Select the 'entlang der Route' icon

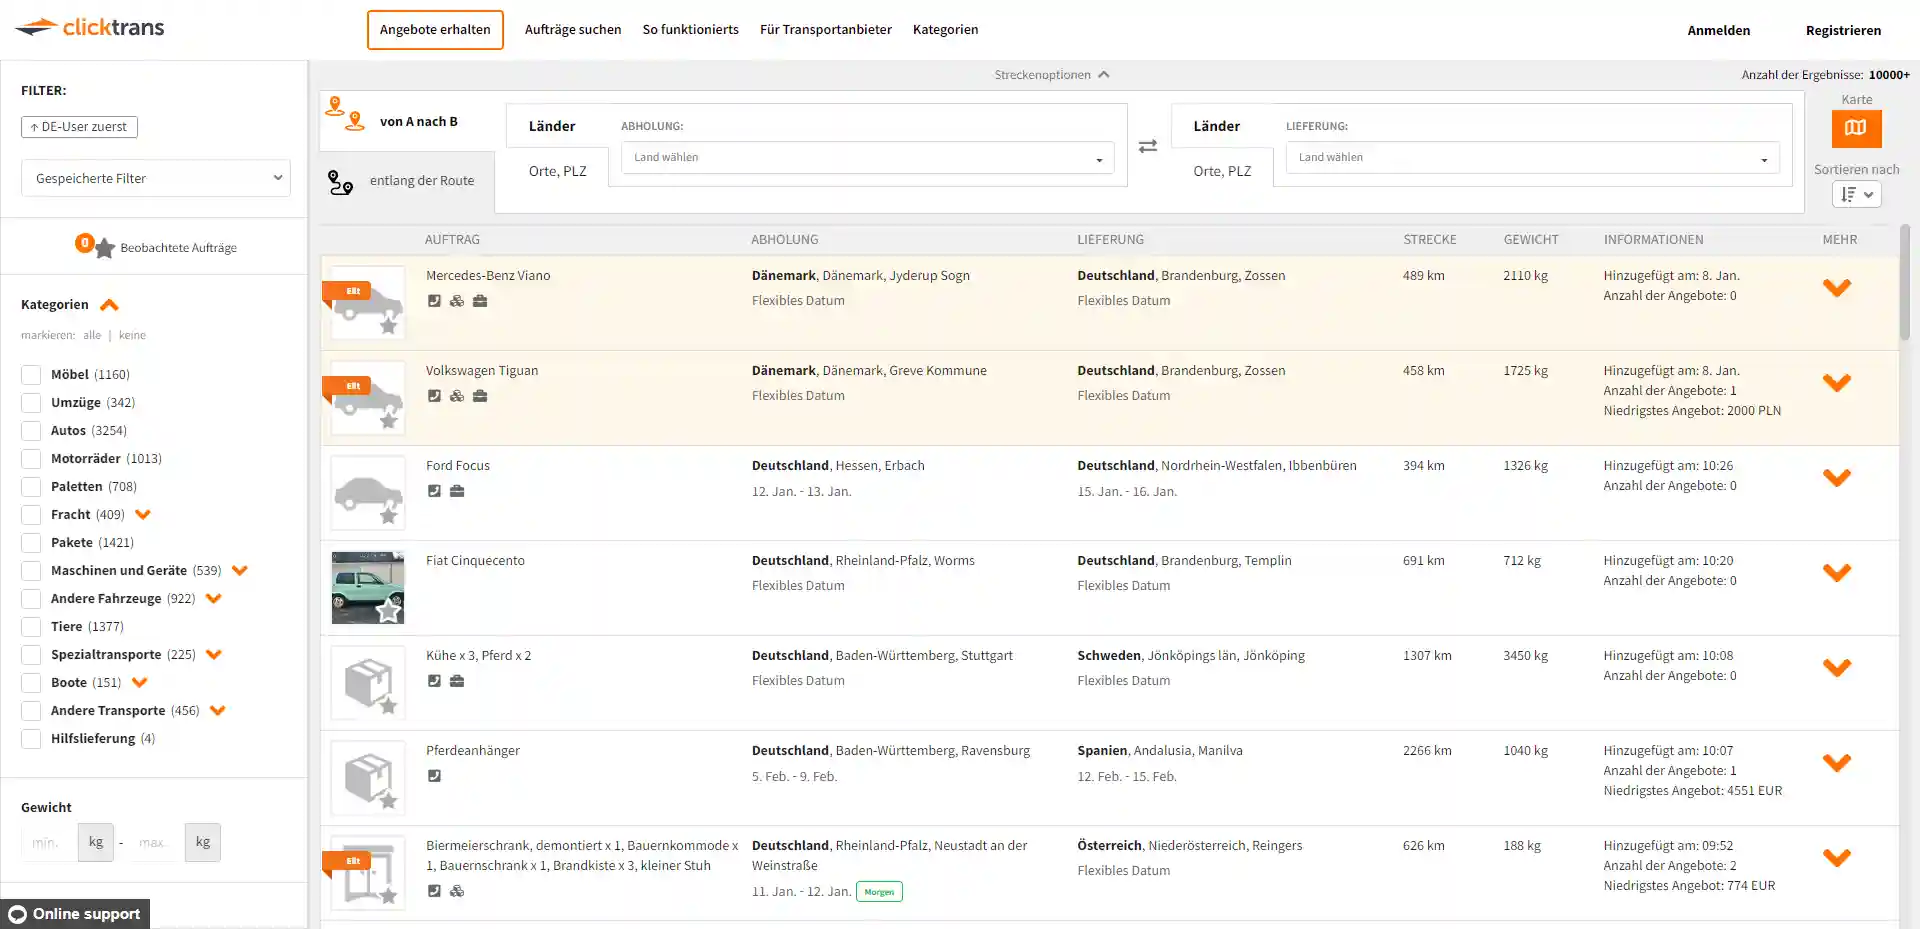click(340, 182)
